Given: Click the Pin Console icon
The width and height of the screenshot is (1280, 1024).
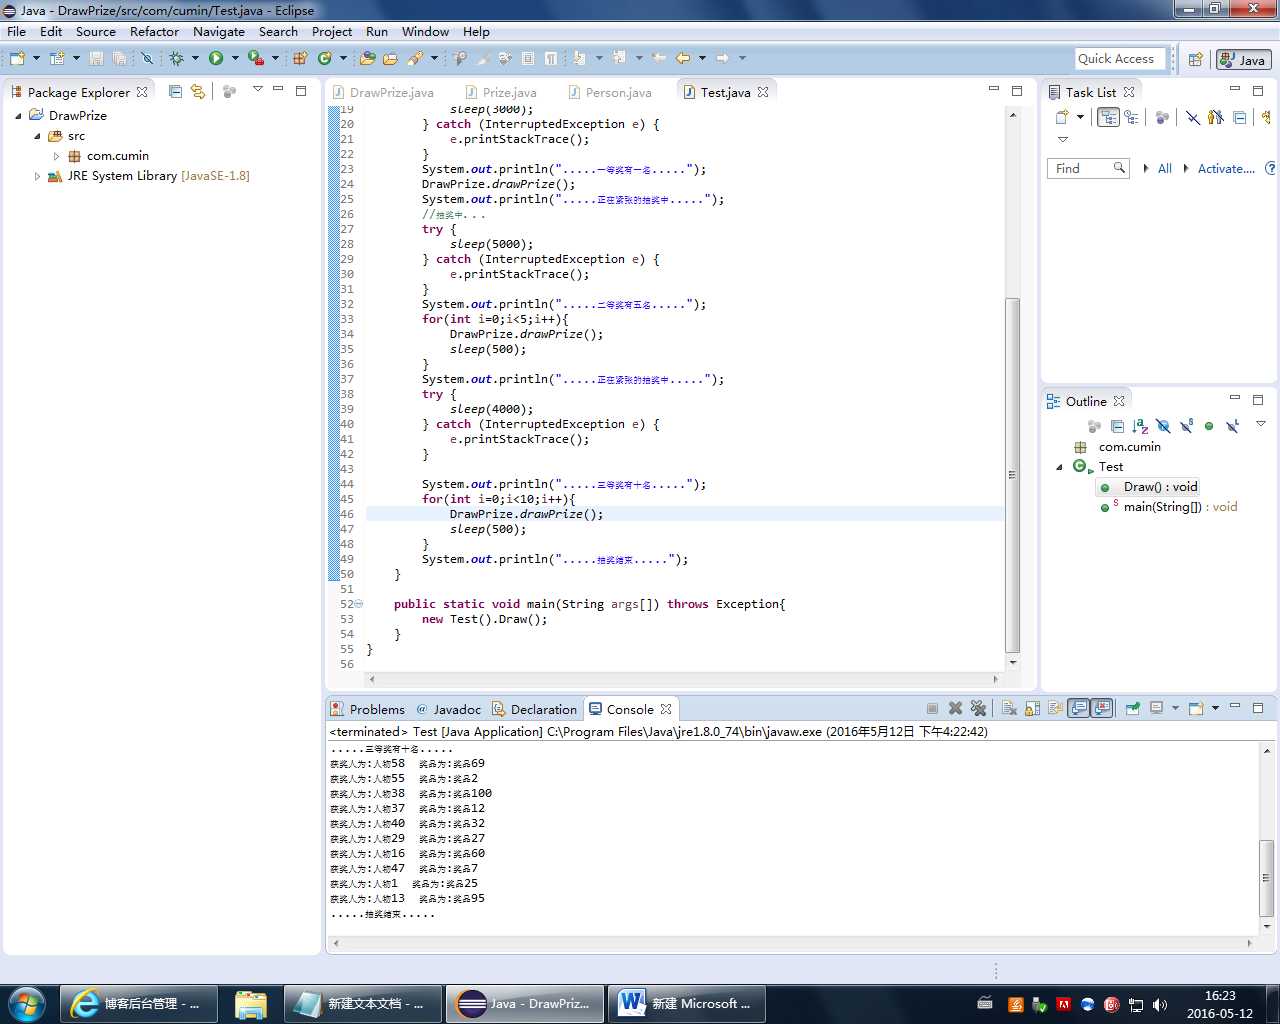Looking at the screenshot, I should pos(1133,709).
